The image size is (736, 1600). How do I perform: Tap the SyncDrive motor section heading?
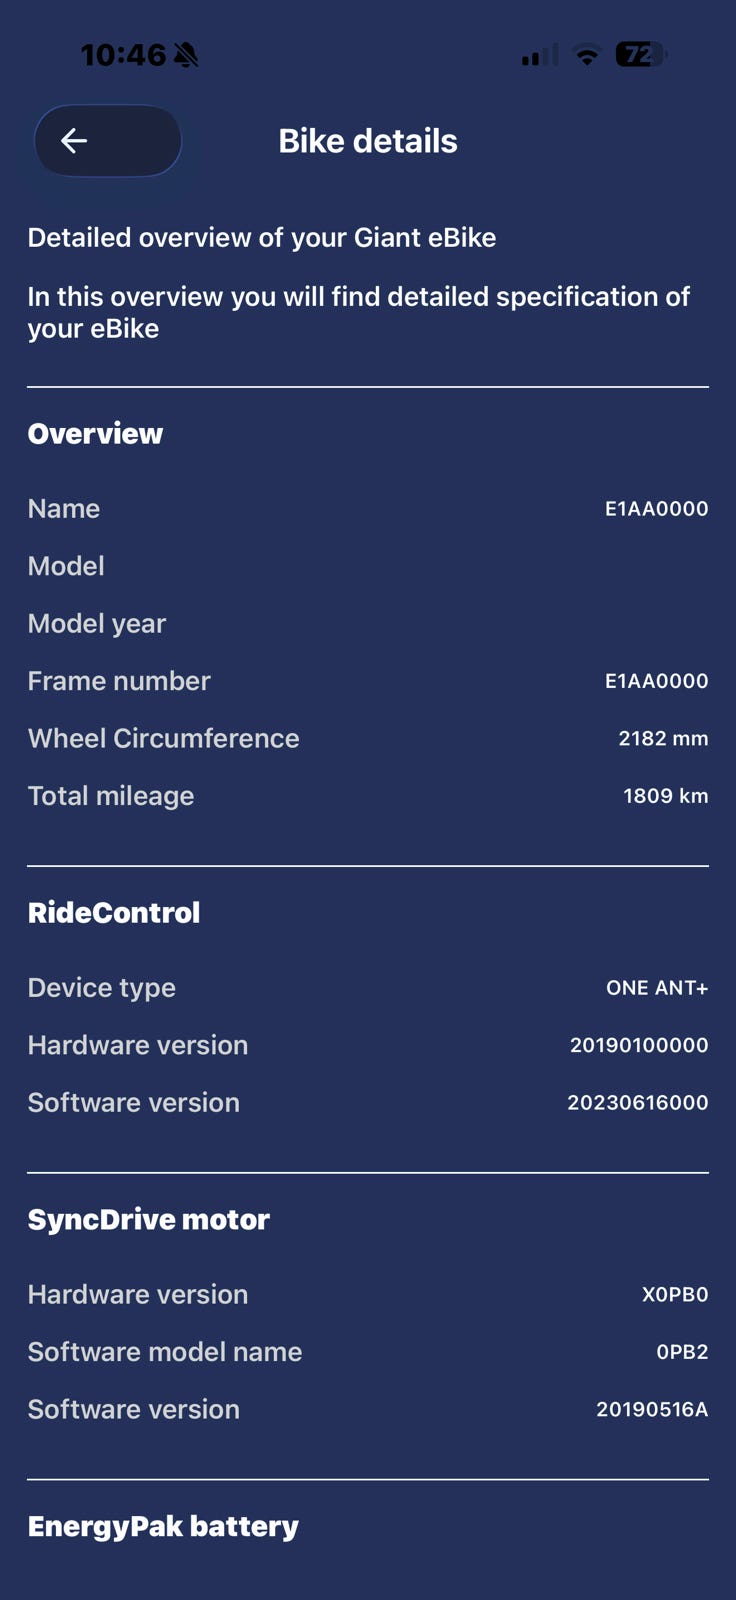click(149, 1220)
